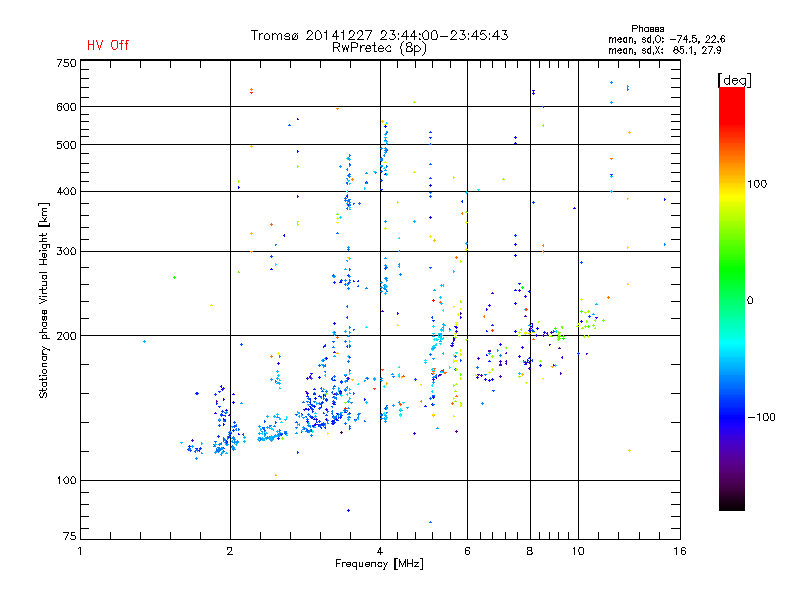Click the x-axis label '8'
The width and height of the screenshot is (800, 600).
point(530,551)
